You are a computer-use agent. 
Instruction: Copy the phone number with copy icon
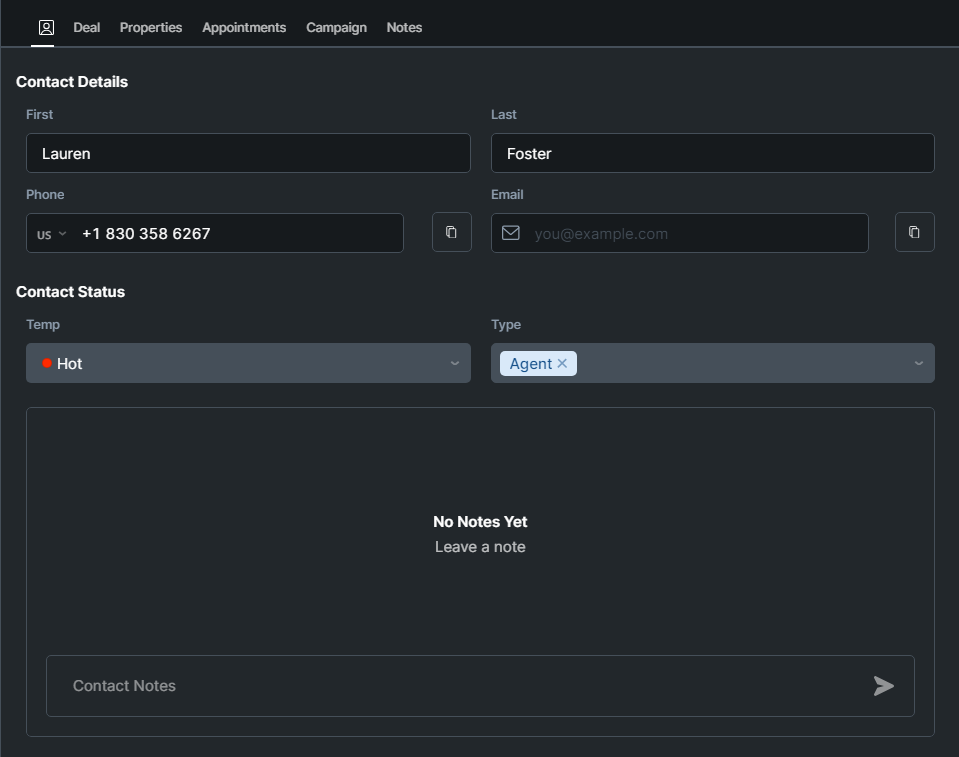pos(451,232)
